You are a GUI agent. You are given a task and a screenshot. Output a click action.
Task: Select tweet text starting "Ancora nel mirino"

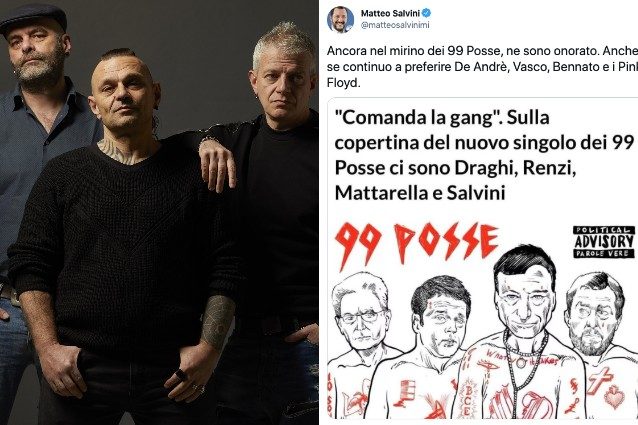pyautogui.click(x=482, y=67)
